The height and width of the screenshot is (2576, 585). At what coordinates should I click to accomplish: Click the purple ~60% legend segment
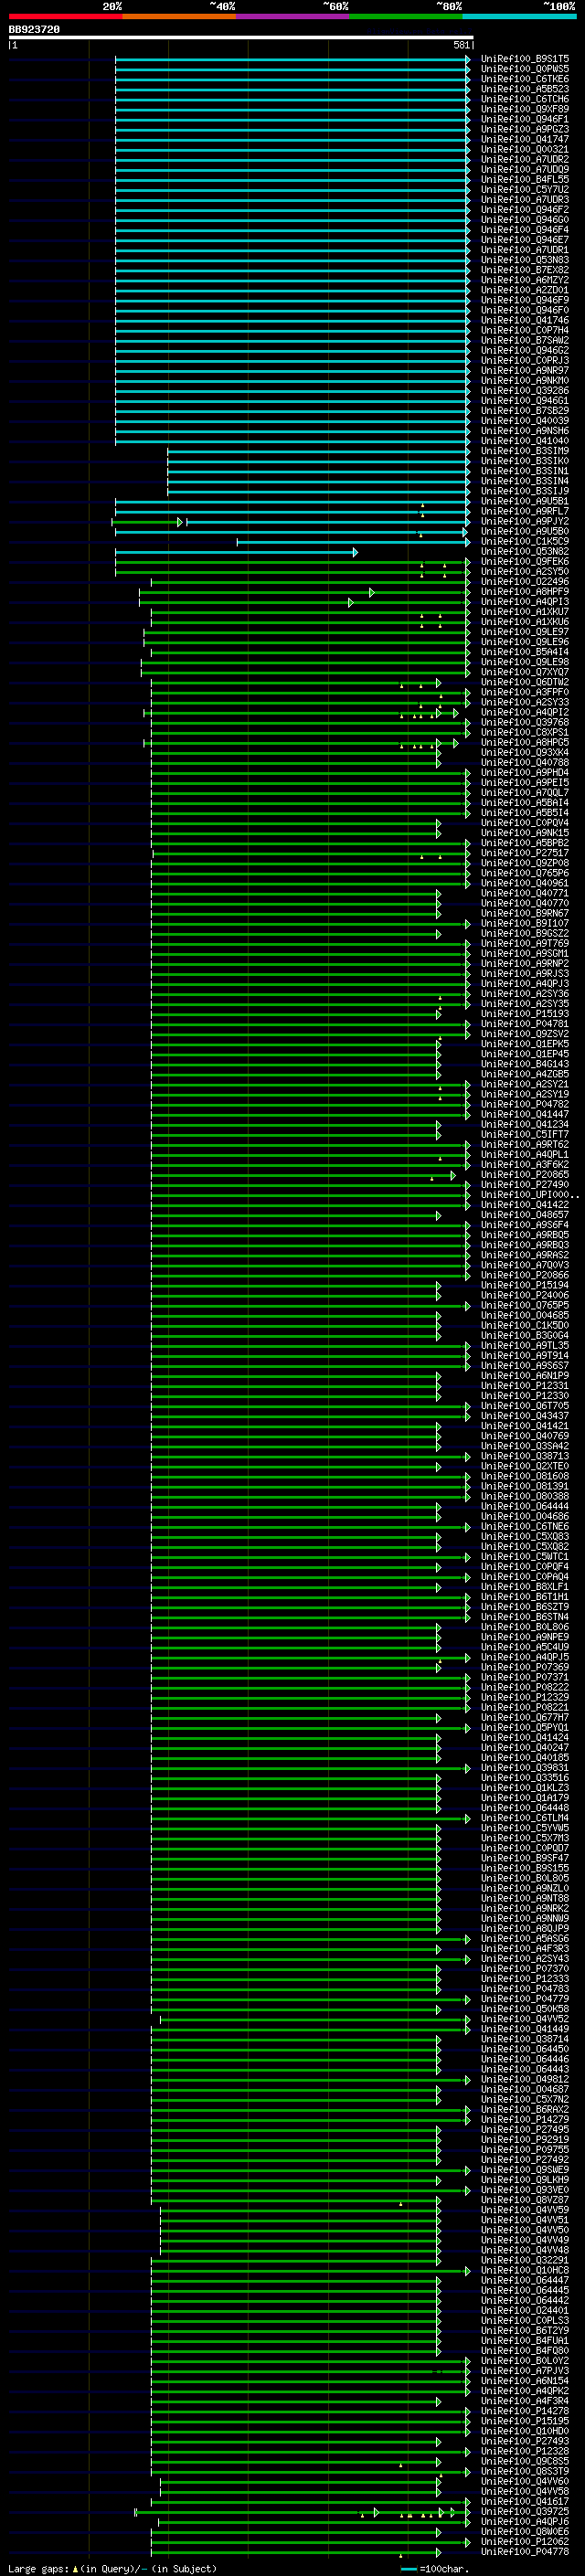(x=292, y=16)
